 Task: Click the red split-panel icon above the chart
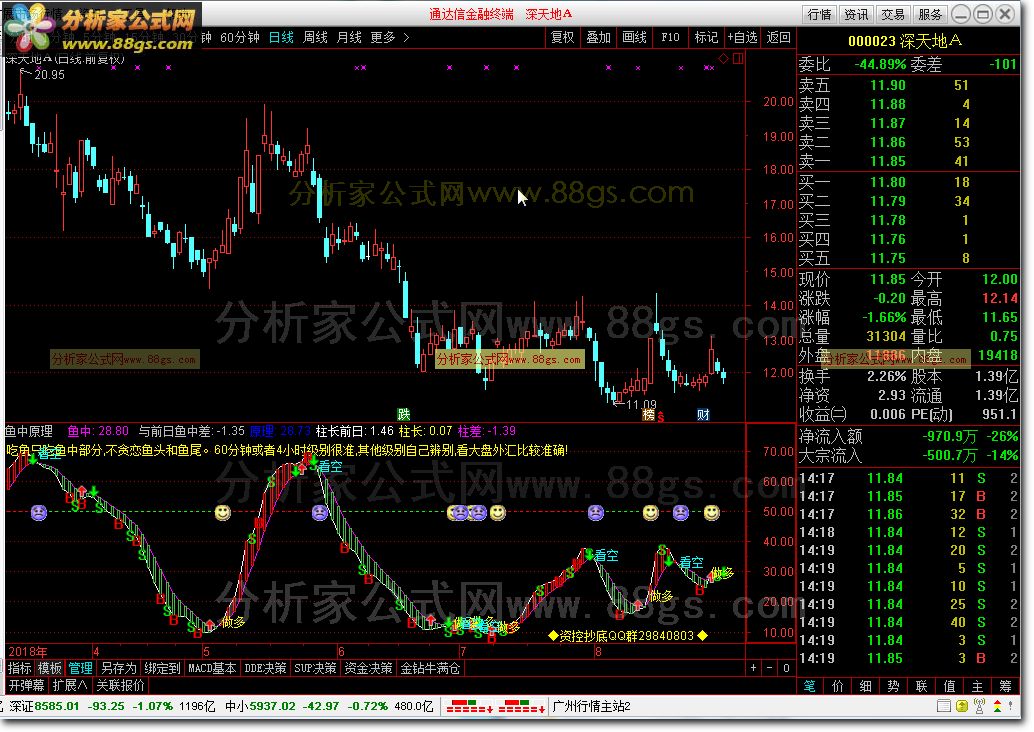pyautogui.click(x=738, y=59)
